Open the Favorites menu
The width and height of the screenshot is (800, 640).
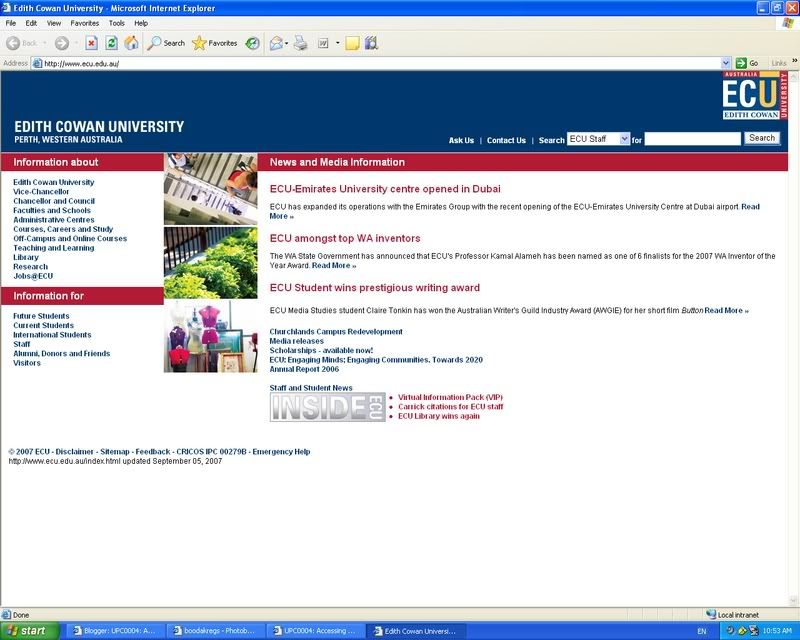(x=84, y=22)
